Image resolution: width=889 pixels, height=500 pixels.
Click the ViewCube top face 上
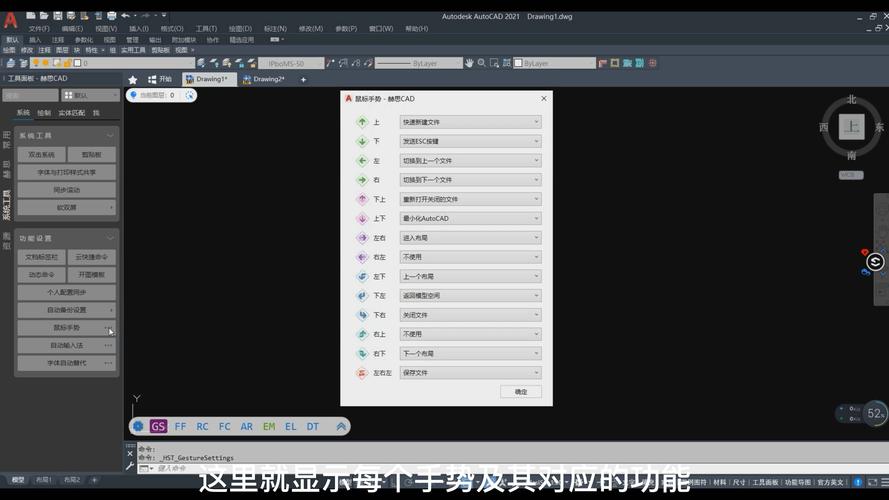tap(851, 127)
